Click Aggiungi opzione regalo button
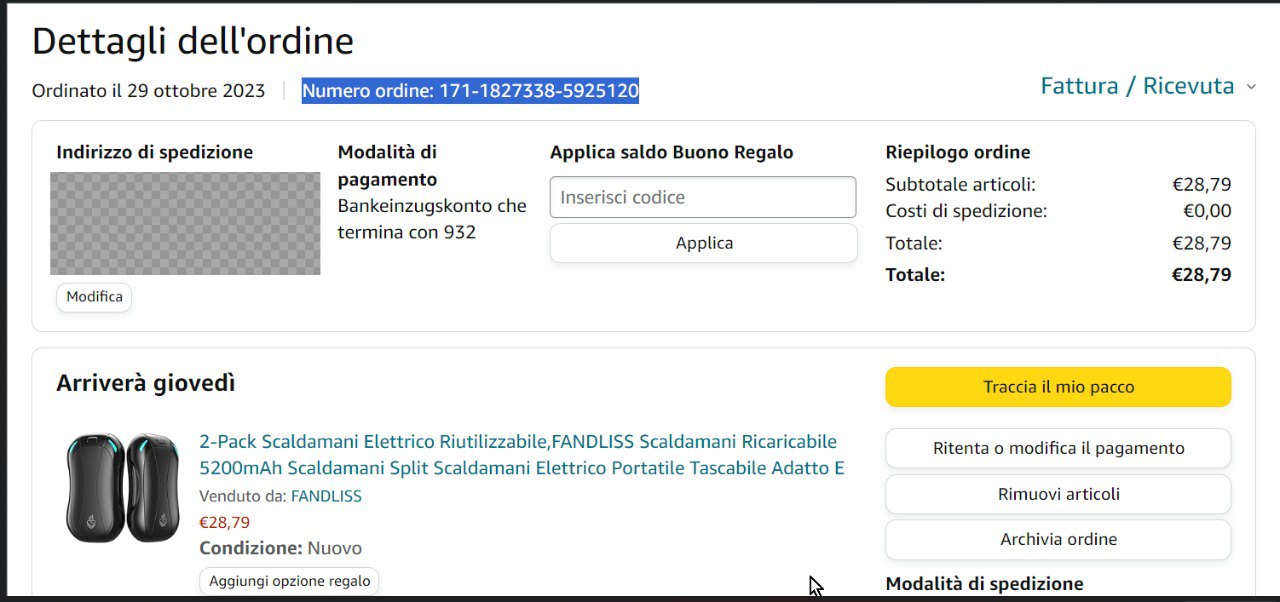 289,581
